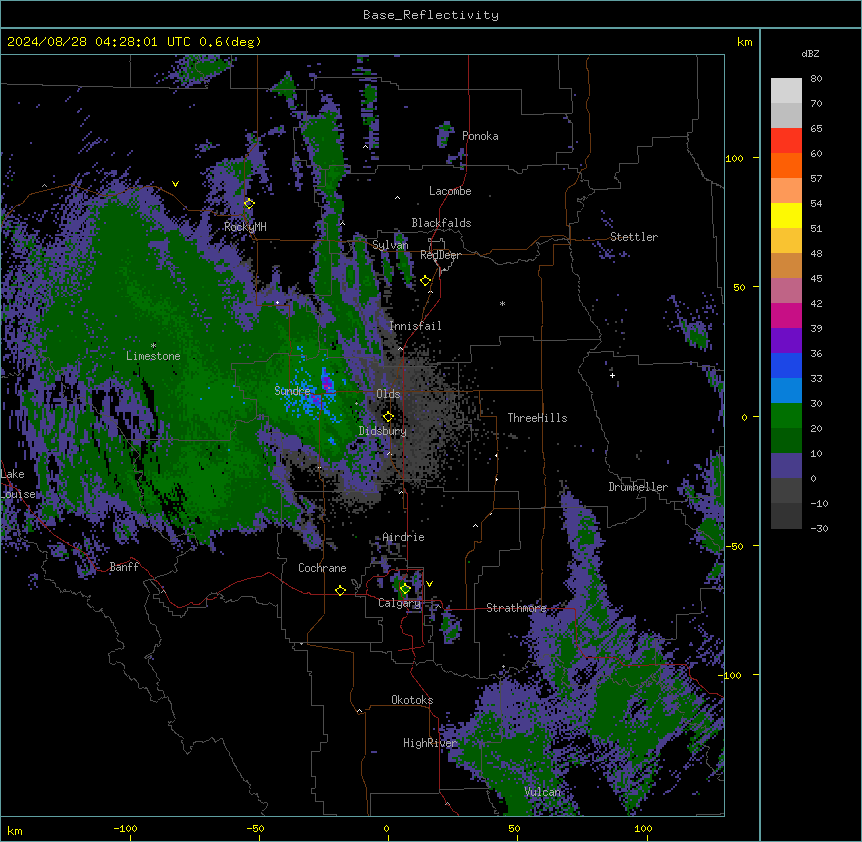Click the Ponoka city label
862x842 pixels.
(480, 136)
